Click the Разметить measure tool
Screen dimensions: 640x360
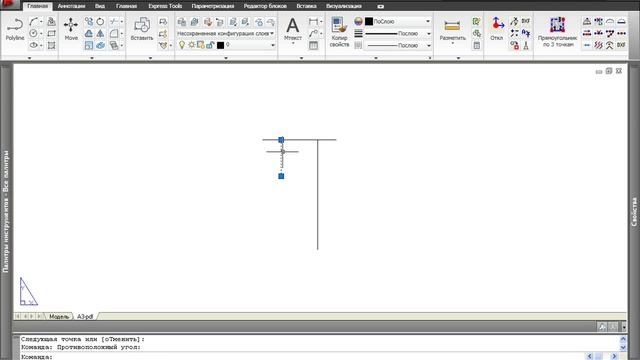click(x=452, y=29)
